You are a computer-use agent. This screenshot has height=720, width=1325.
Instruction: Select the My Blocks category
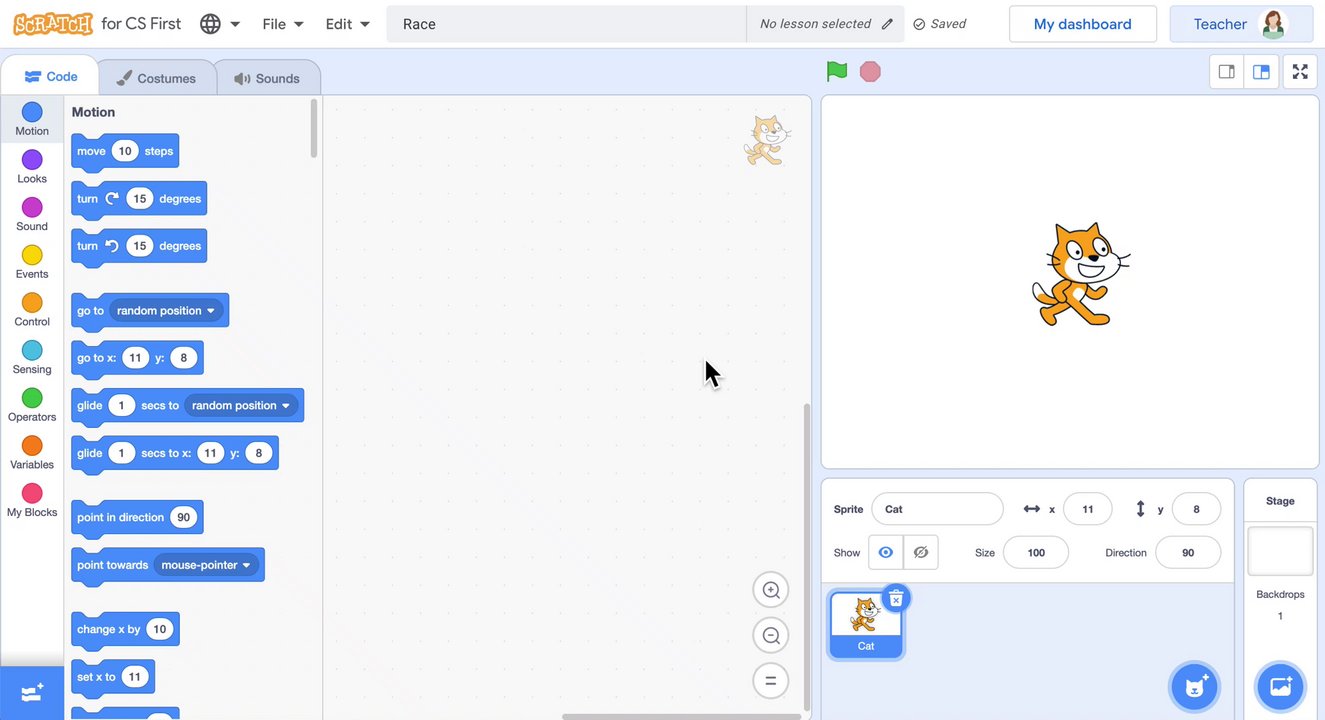point(32,500)
